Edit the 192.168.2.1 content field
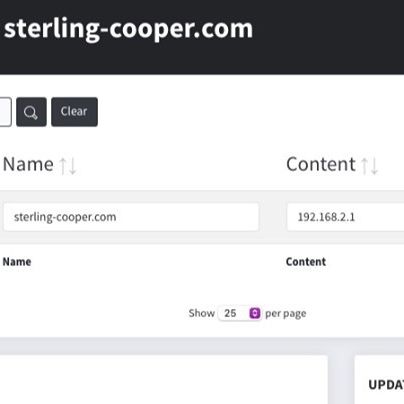The image size is (404, 404). pos(346,217)
